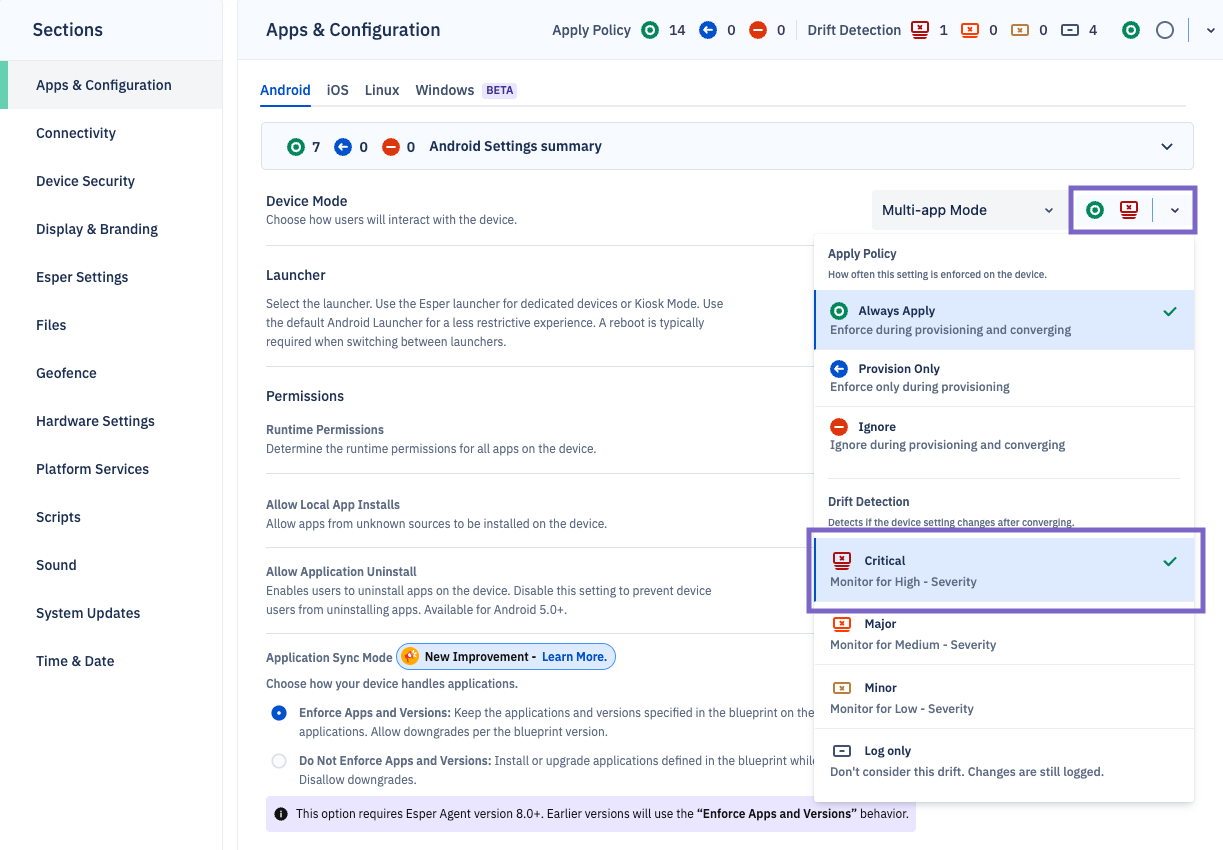Click info icon in Esper Agent notice
The height and width of the screenshot is (850, 1223).
281,814
